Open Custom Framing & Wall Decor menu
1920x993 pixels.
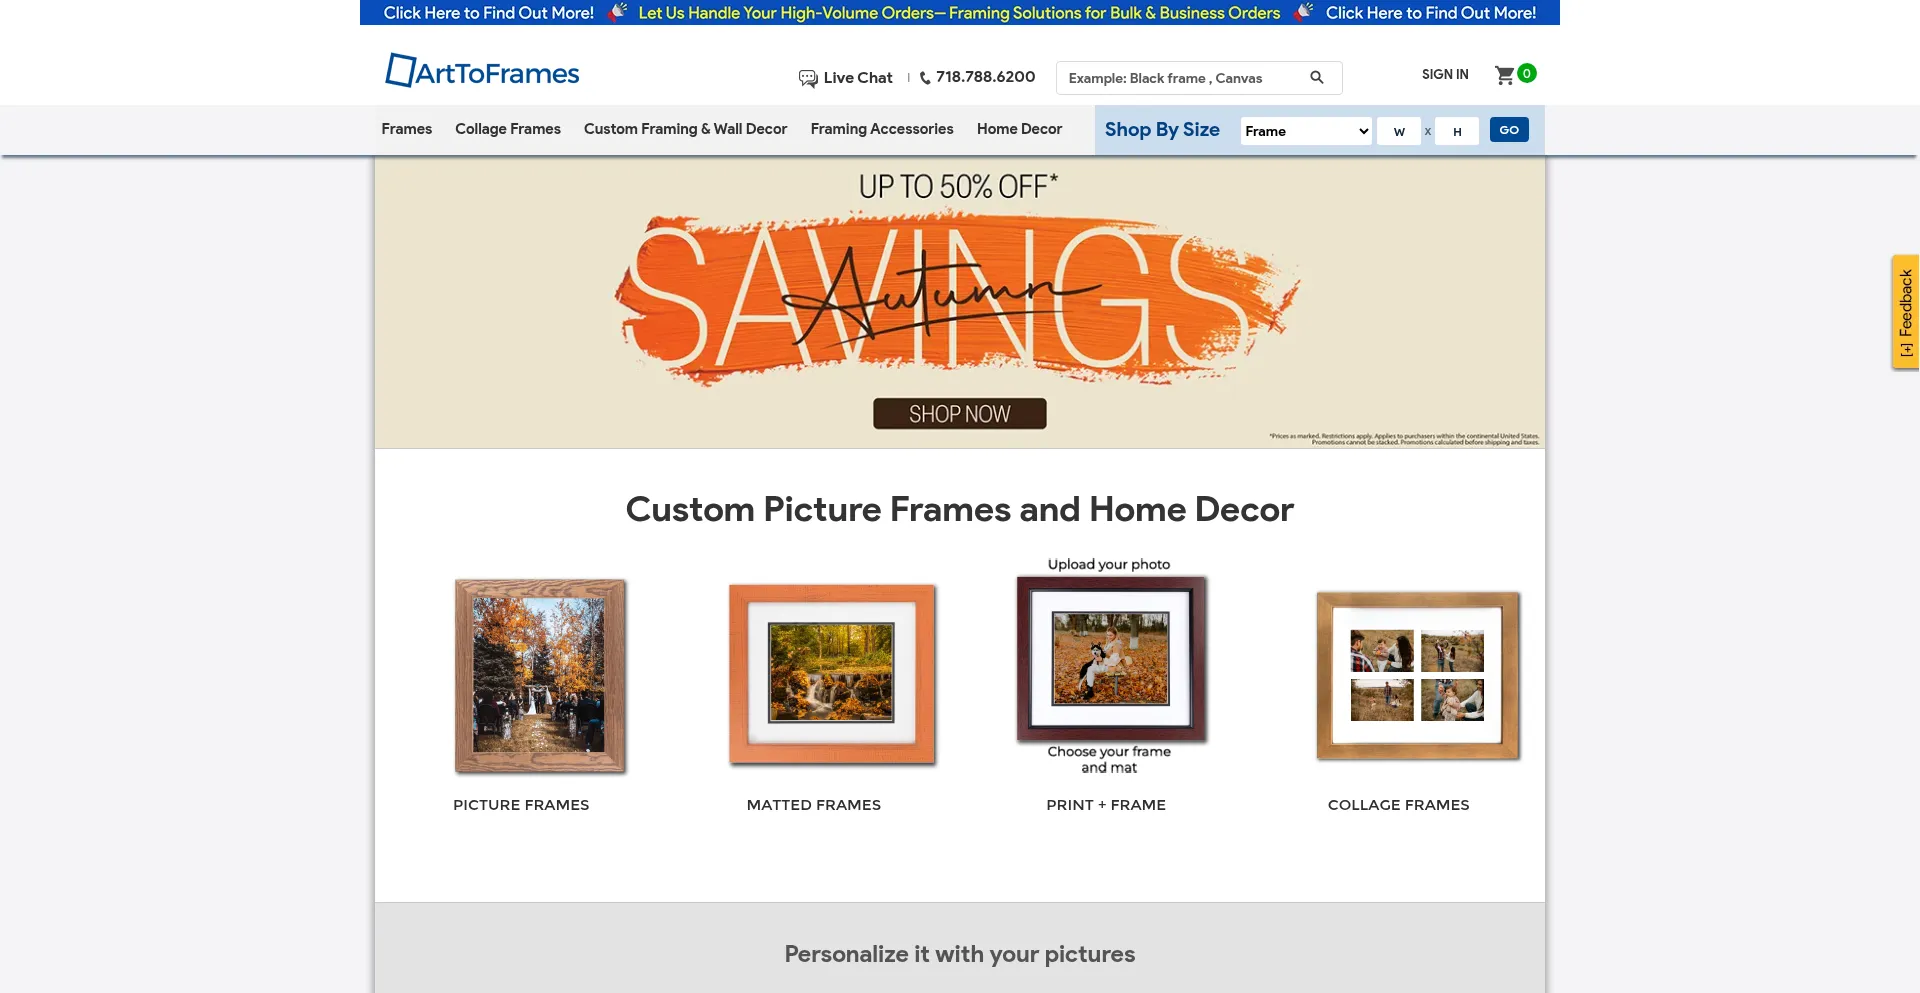point(685,129)
